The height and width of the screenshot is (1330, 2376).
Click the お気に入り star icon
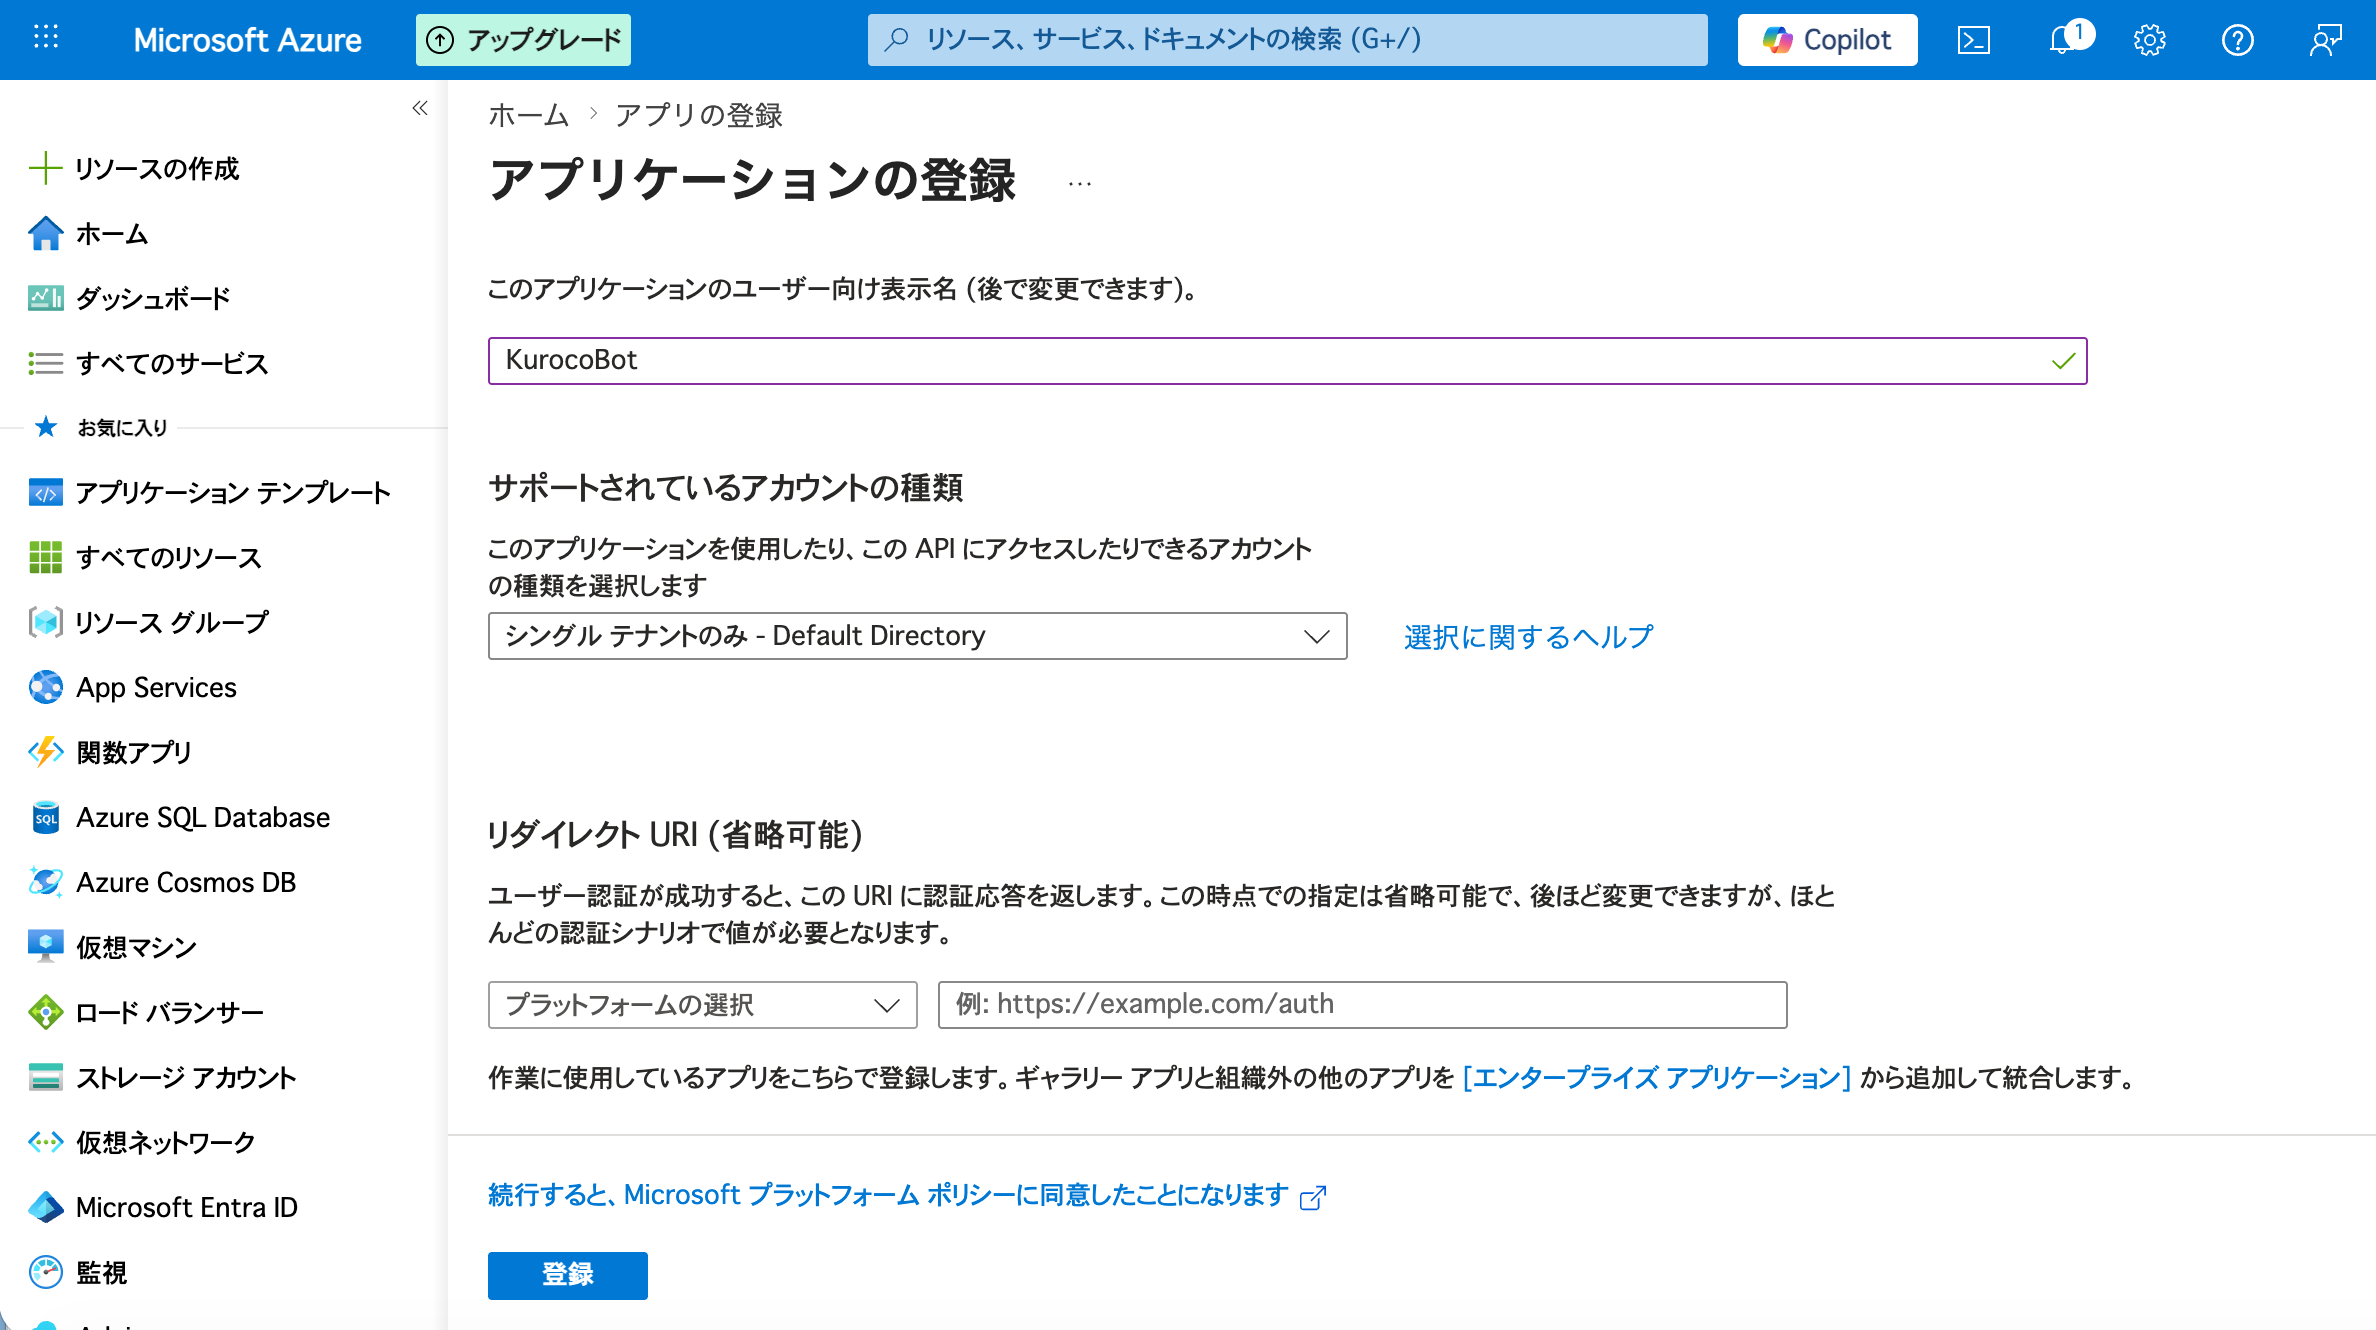tap(45, 427)
